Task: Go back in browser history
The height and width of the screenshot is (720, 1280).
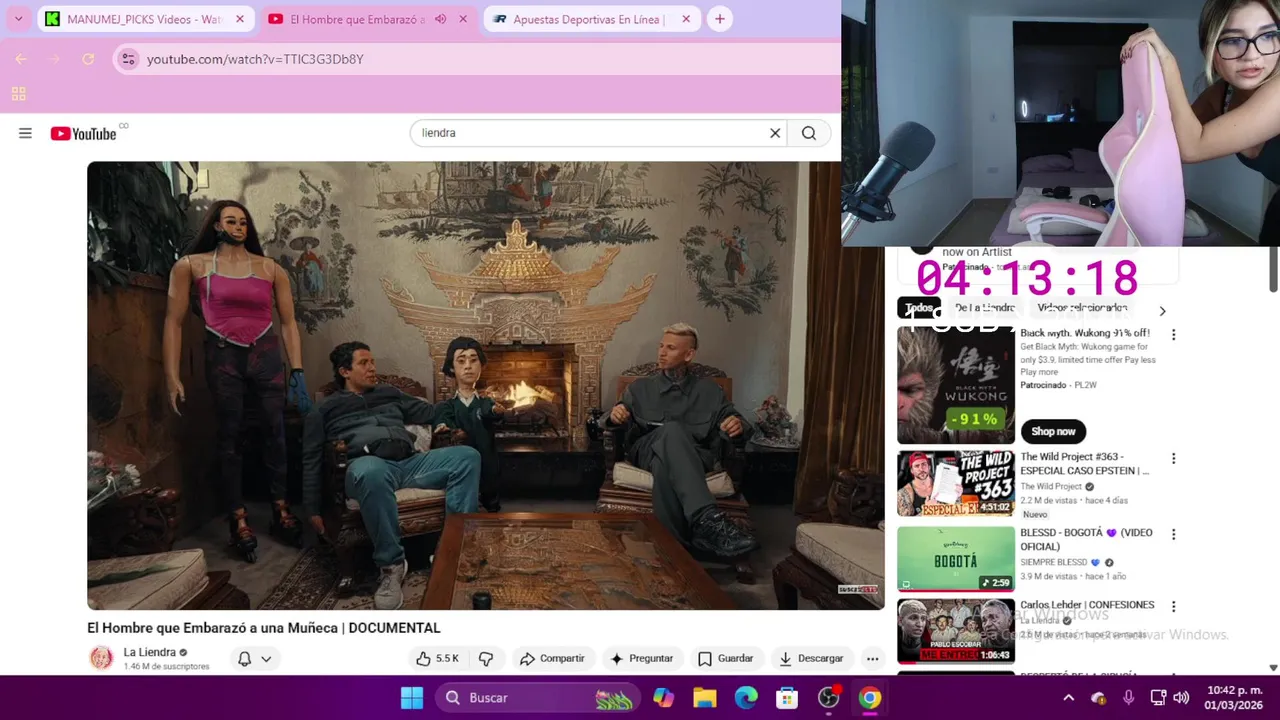Action: point(21,59)
